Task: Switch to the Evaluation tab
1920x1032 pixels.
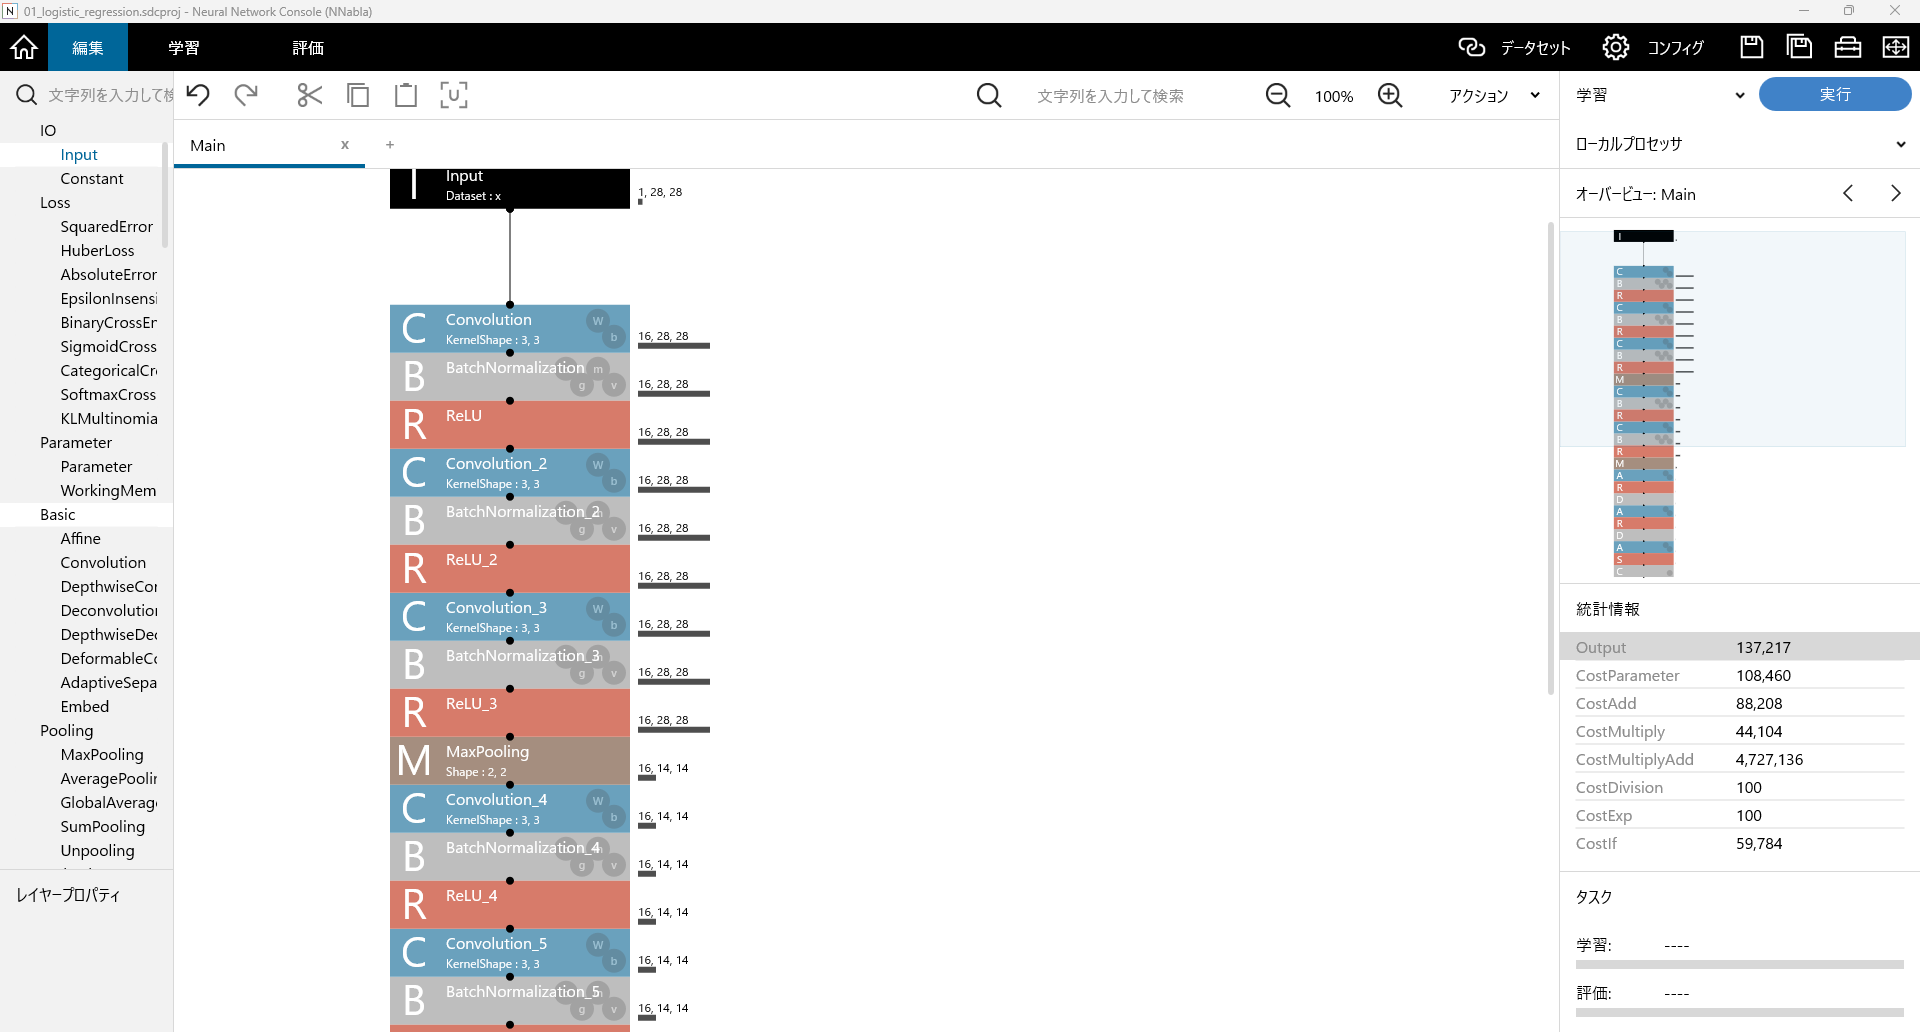Action: tap(308, 47)
